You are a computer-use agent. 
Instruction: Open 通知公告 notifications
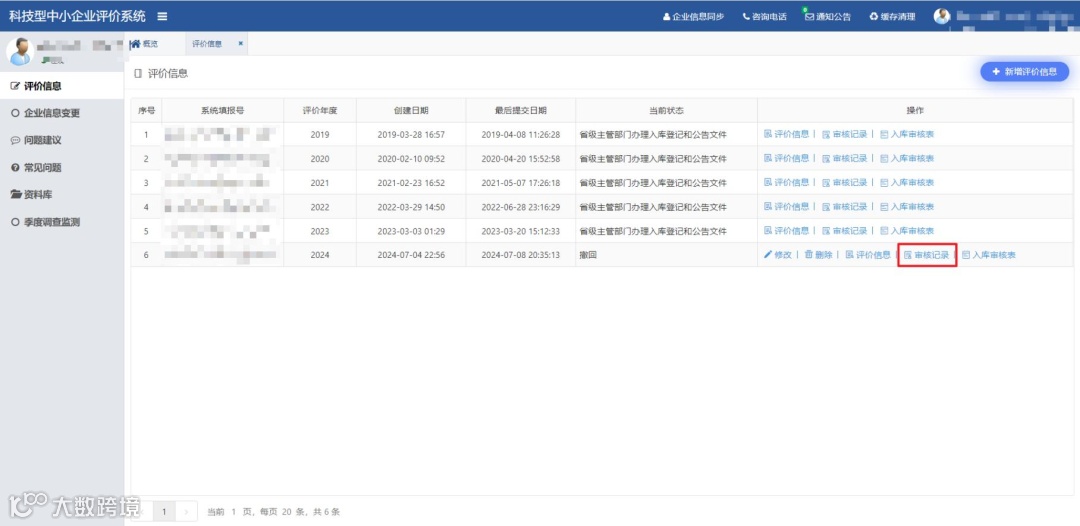(x=828, y=17)
